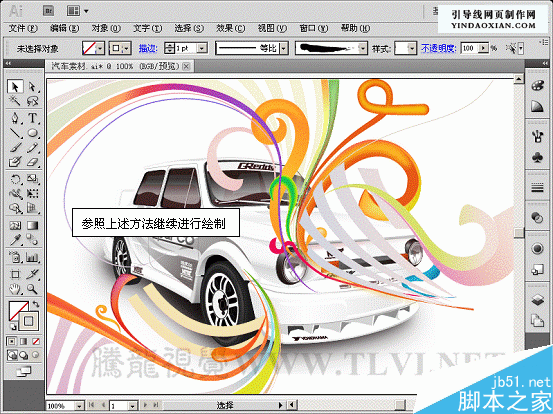Viewport: 553px width, 414px height.
Task: Open the 文字 (Type) menu
Action: click(147, 28)
